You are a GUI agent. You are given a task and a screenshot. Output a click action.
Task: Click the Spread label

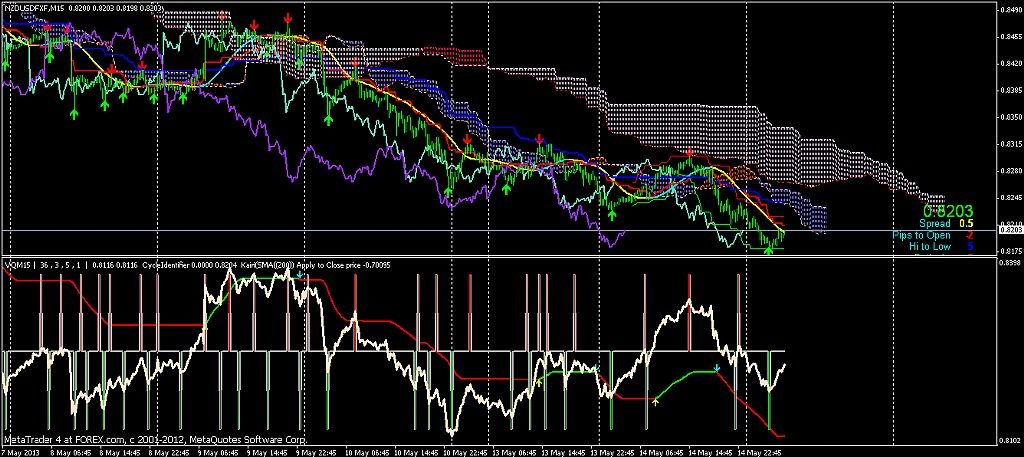[x=935, y=223]
